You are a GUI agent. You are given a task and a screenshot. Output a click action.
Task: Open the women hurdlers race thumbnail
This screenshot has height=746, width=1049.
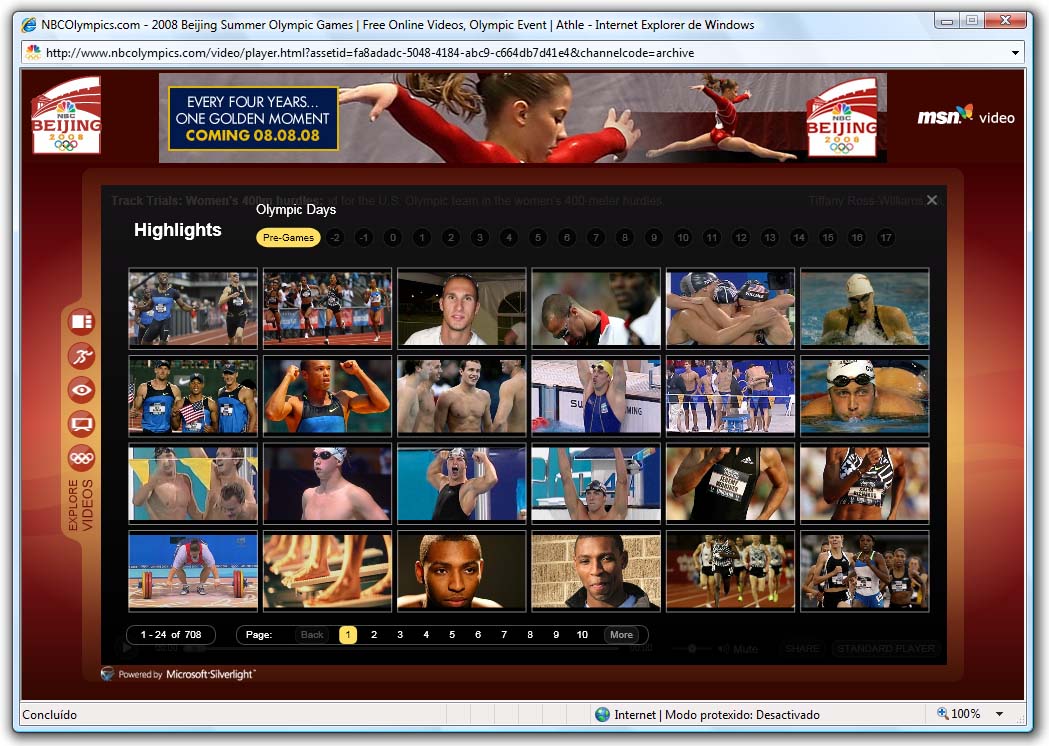pos(327,308)
